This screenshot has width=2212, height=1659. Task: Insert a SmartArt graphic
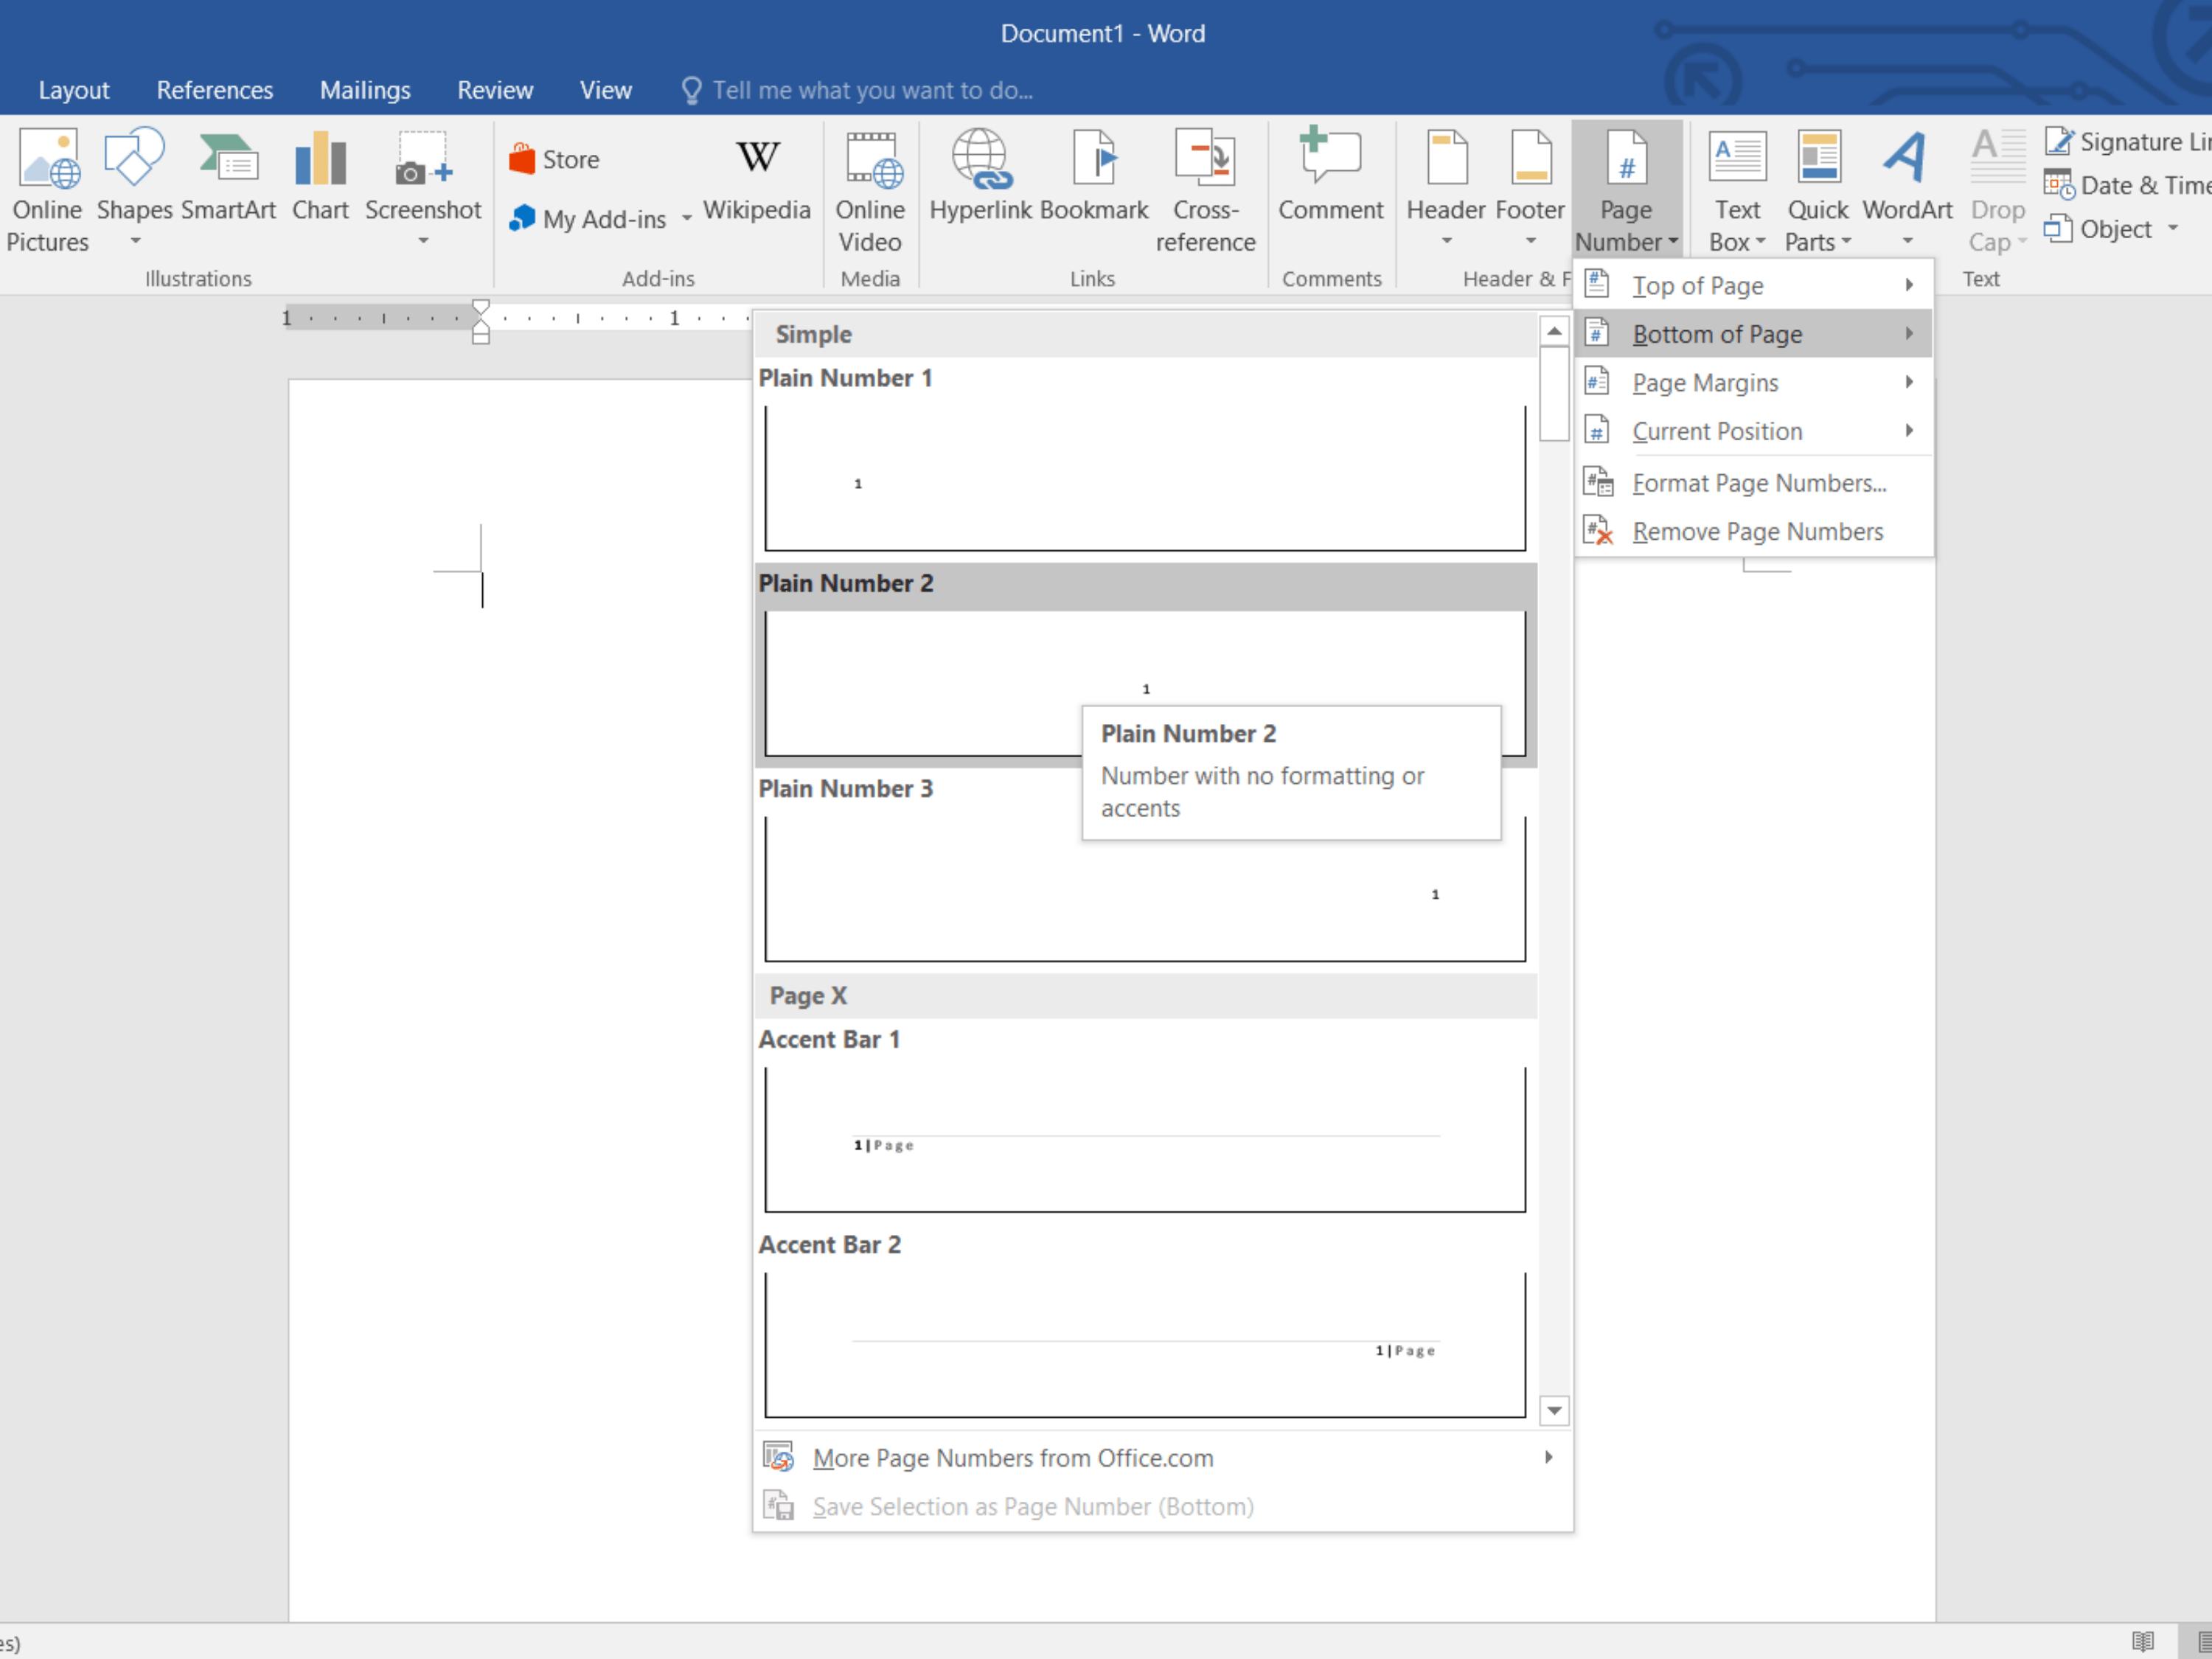(x=228, y=175)
